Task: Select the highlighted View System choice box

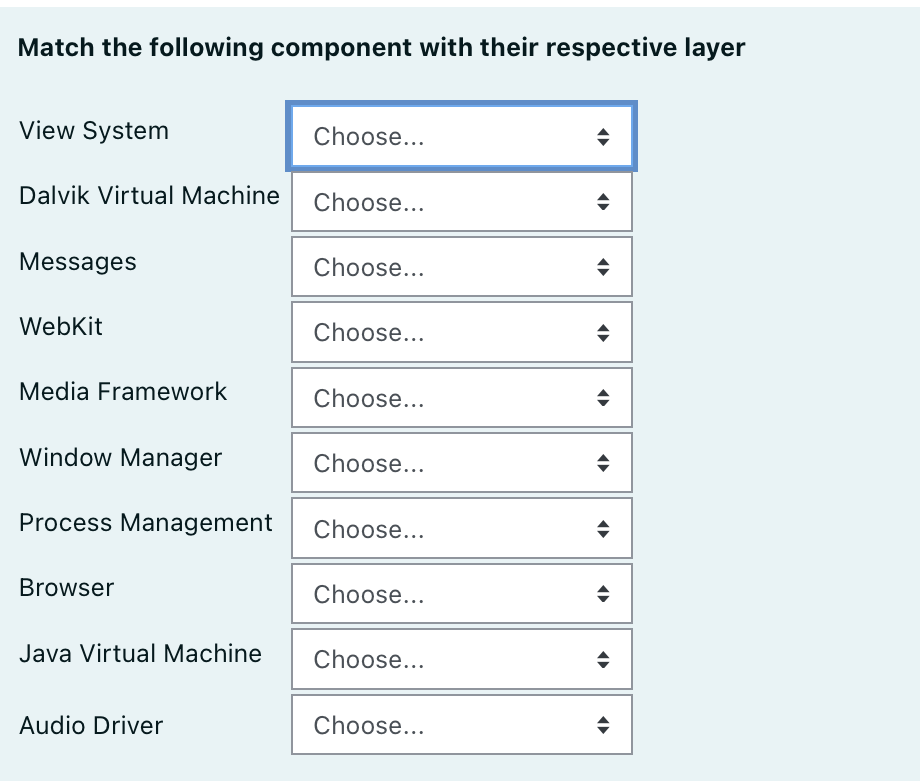Action: click(460, 136)
